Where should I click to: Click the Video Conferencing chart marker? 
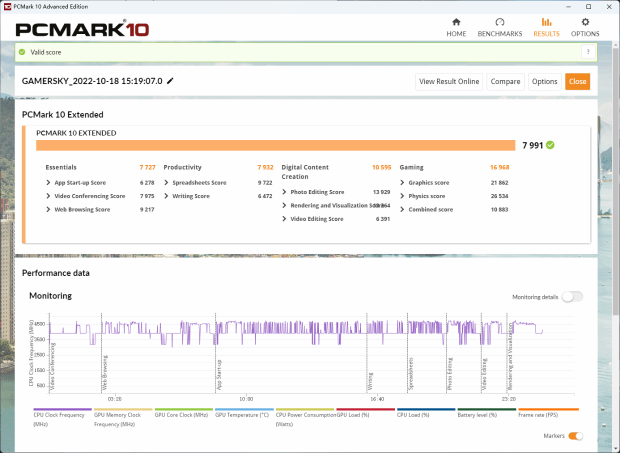click(53, 366)
